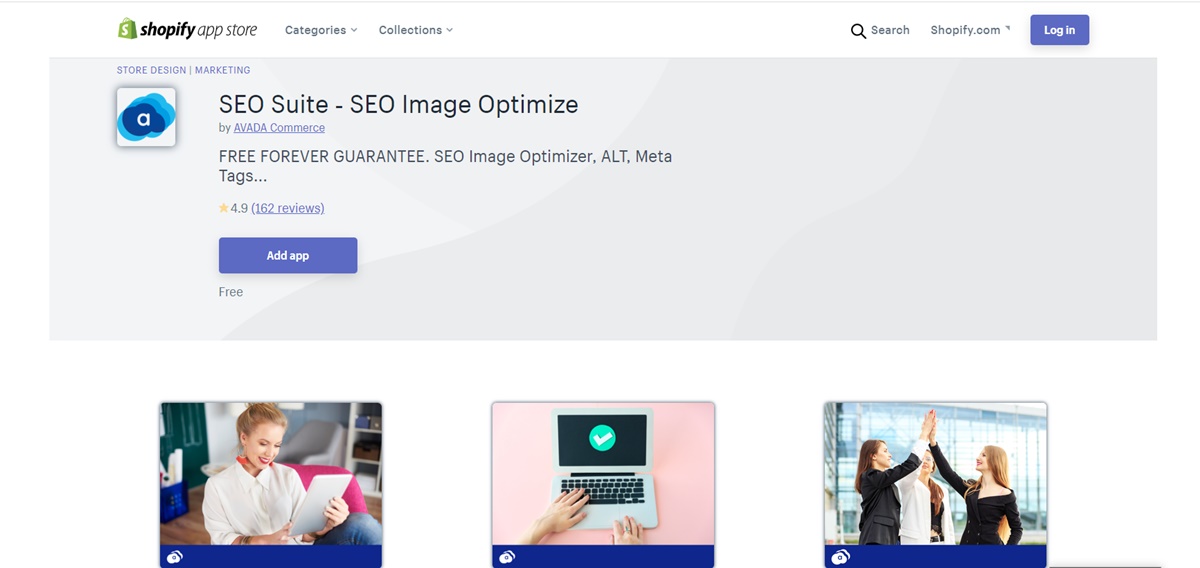Open the Collections dropdown menu

pyautogui.click(x=415, y=30)
